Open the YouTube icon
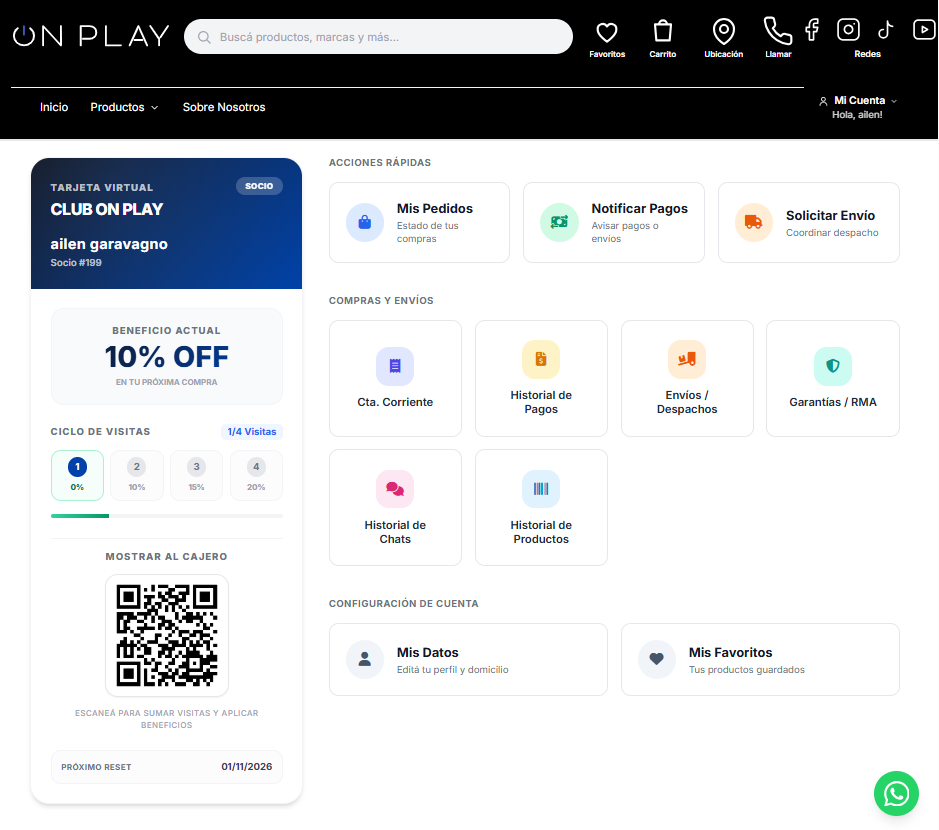939x830 pixels. point(924,30)
